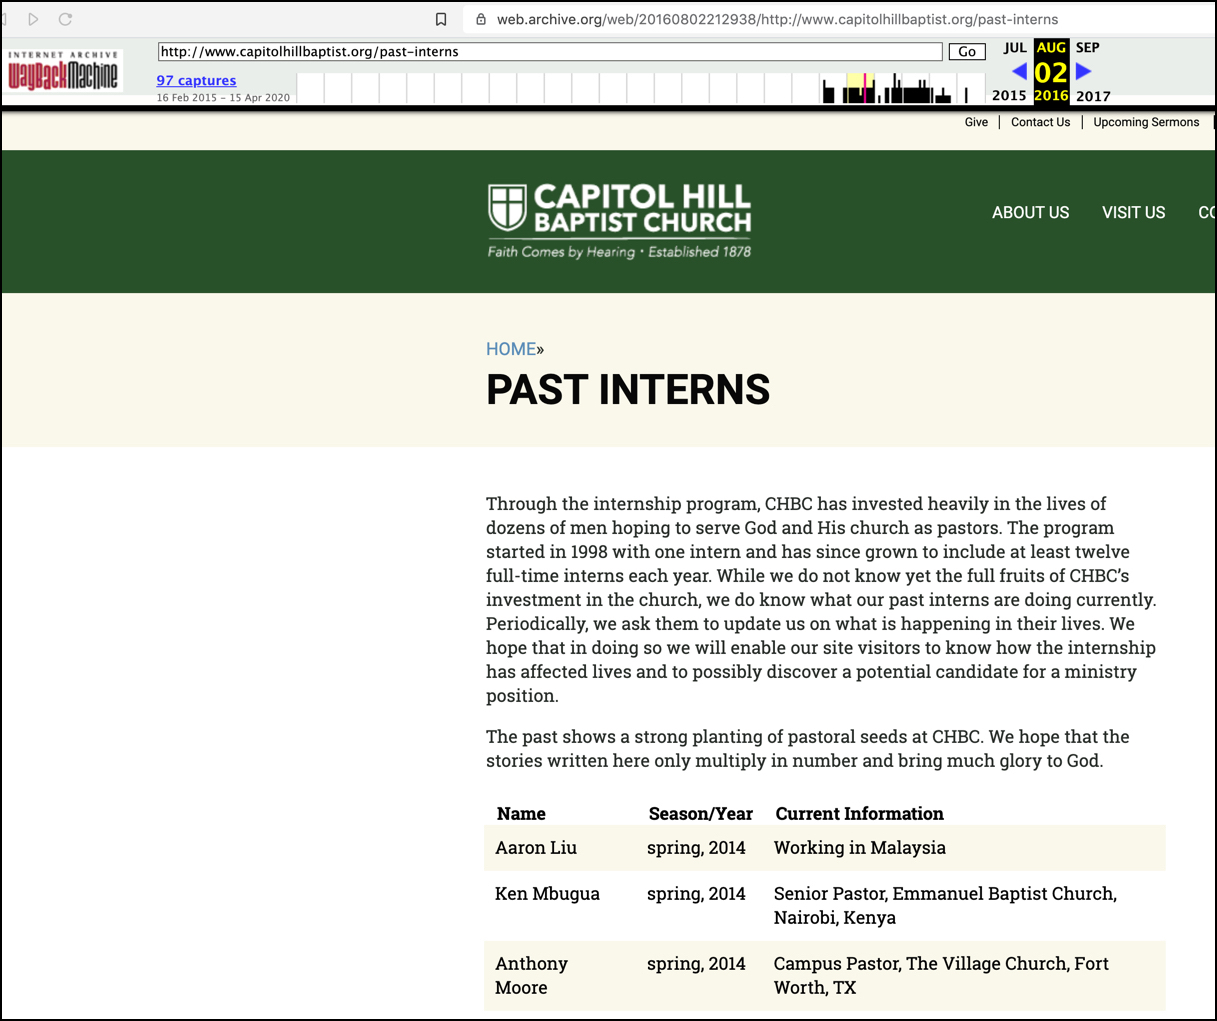Click the Current Information column header
Image resolution: width=1217 pixels, height=1021 pixels.
click(x=859, y=813)
